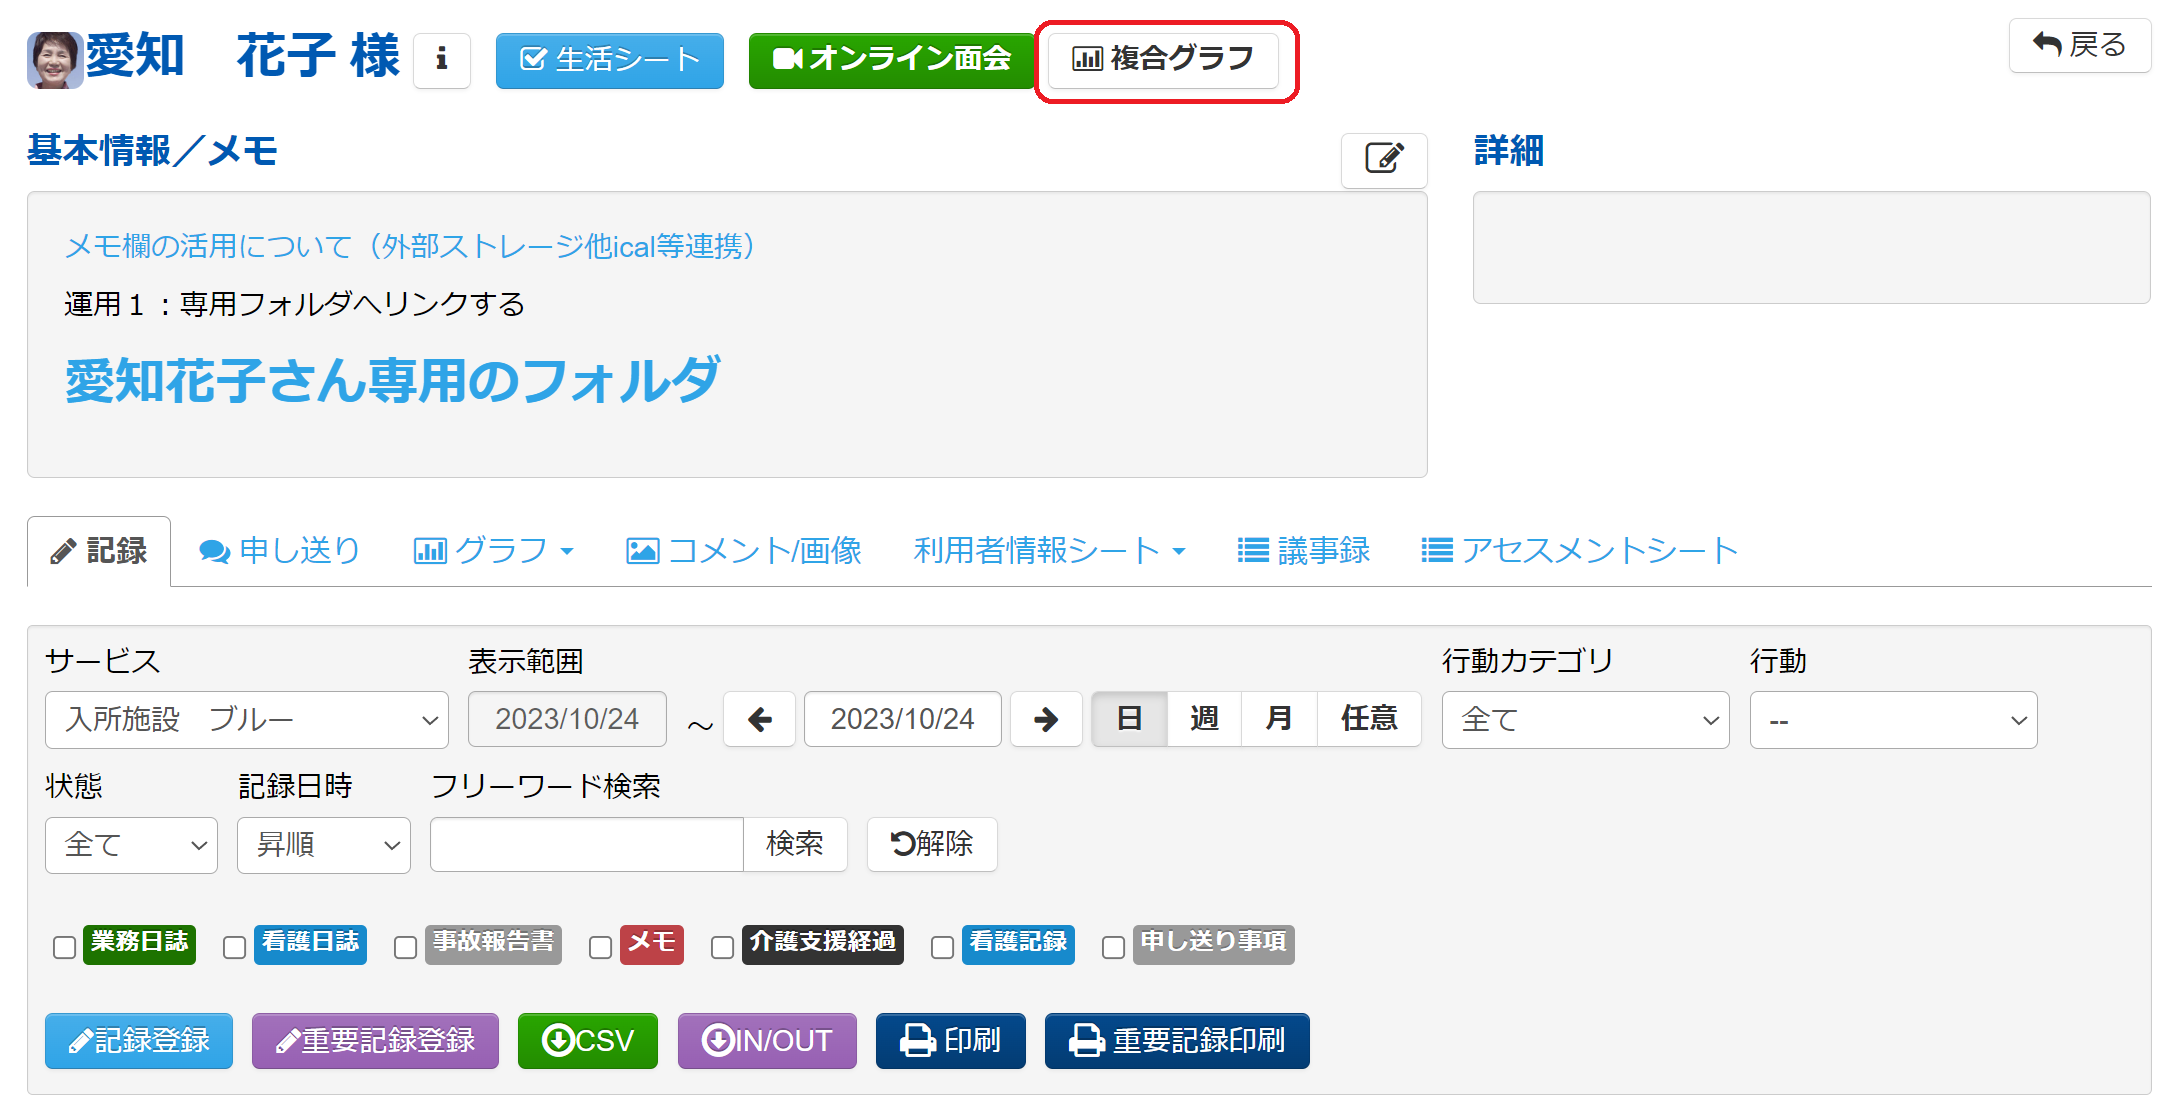This screenshot has height=1113, width=2171.
Task: Click the info 'i' icon button
Action: coord(441,60)
